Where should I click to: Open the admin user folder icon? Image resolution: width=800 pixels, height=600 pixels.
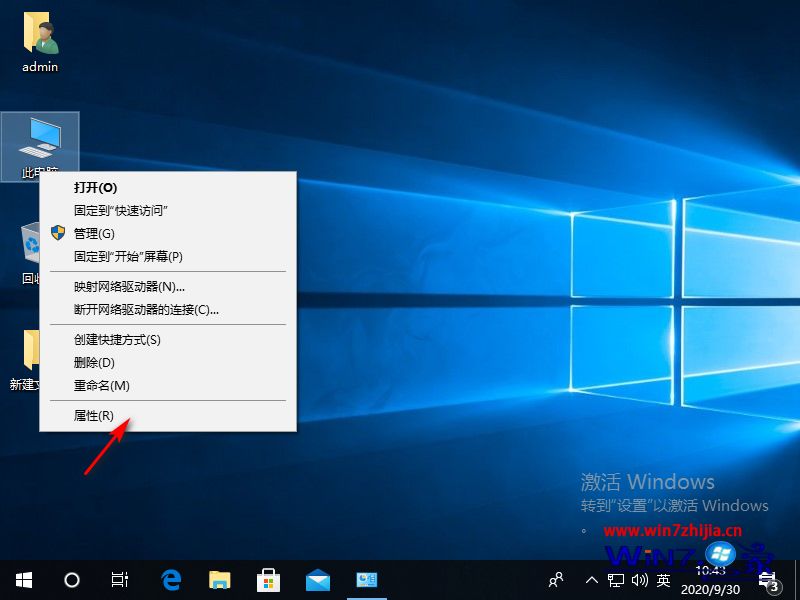click(40, 42)
